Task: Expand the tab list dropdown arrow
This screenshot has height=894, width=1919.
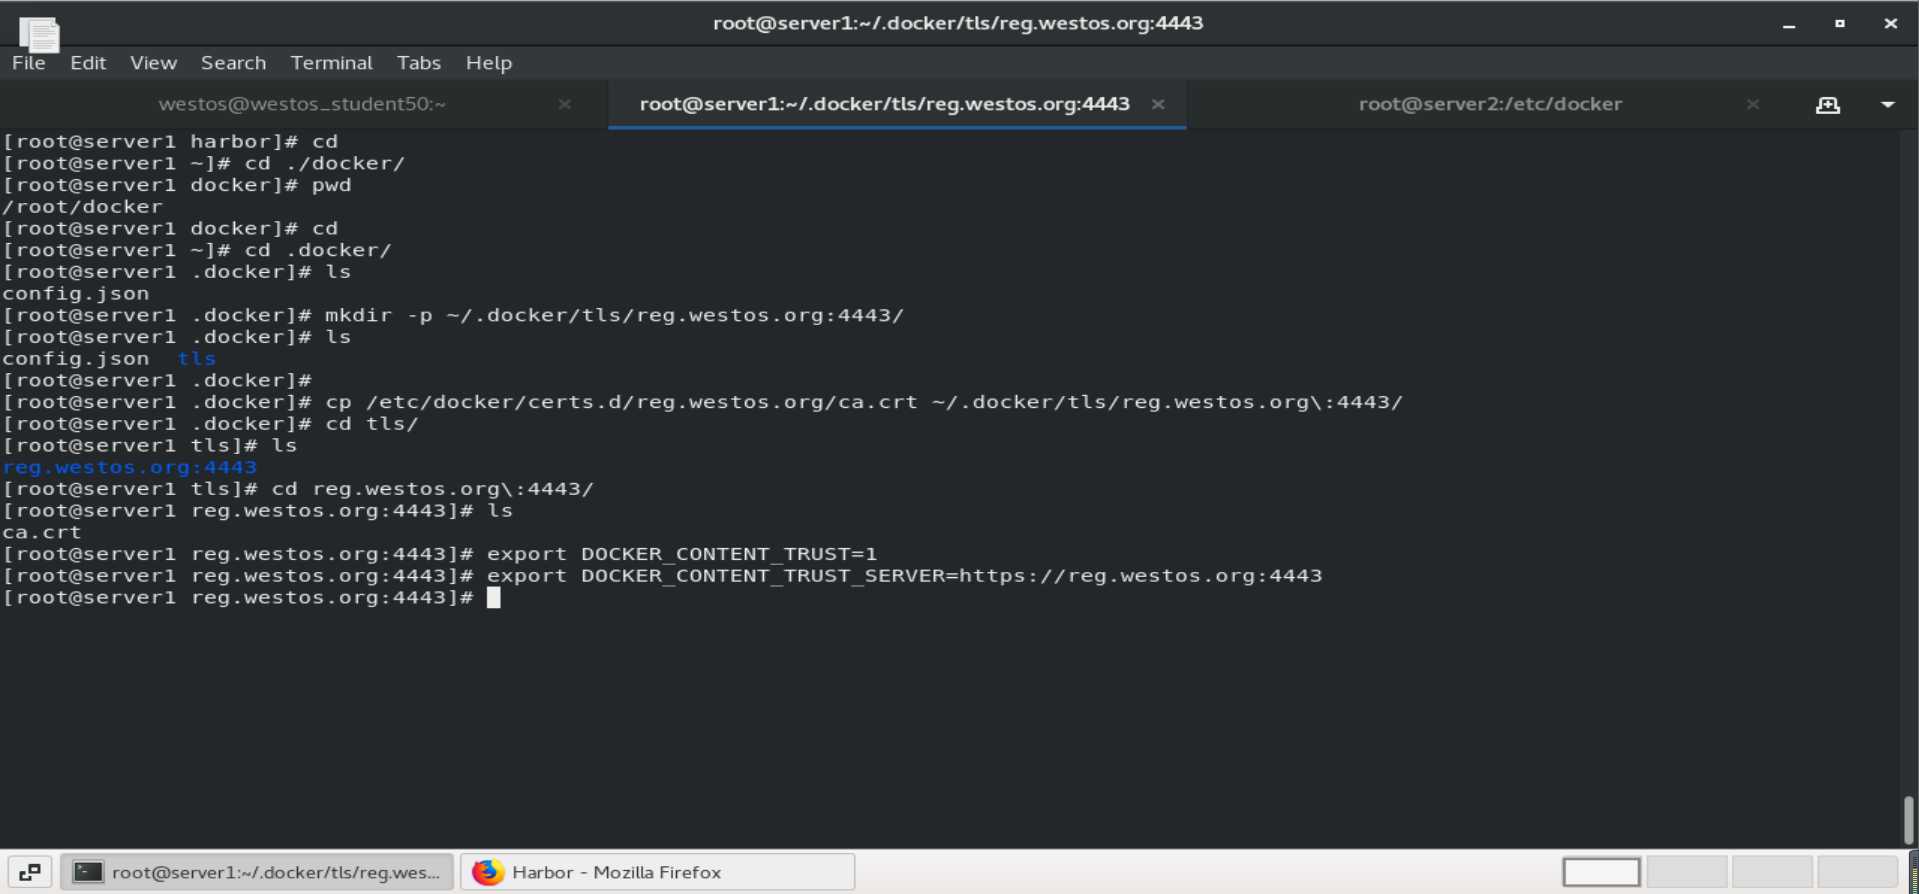Action: [1887, 104]
